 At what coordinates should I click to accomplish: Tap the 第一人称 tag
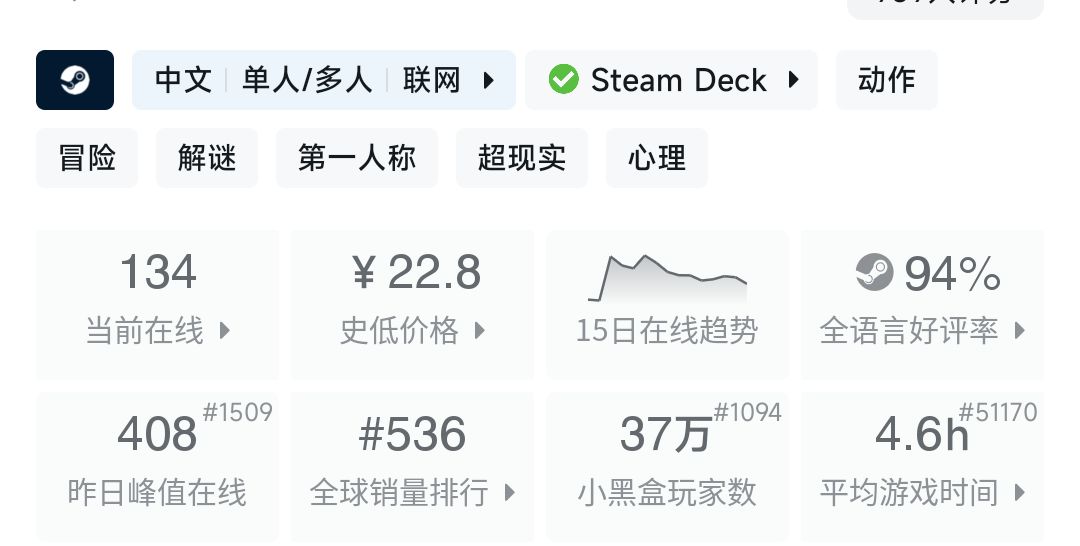click(x=357, y=158)
